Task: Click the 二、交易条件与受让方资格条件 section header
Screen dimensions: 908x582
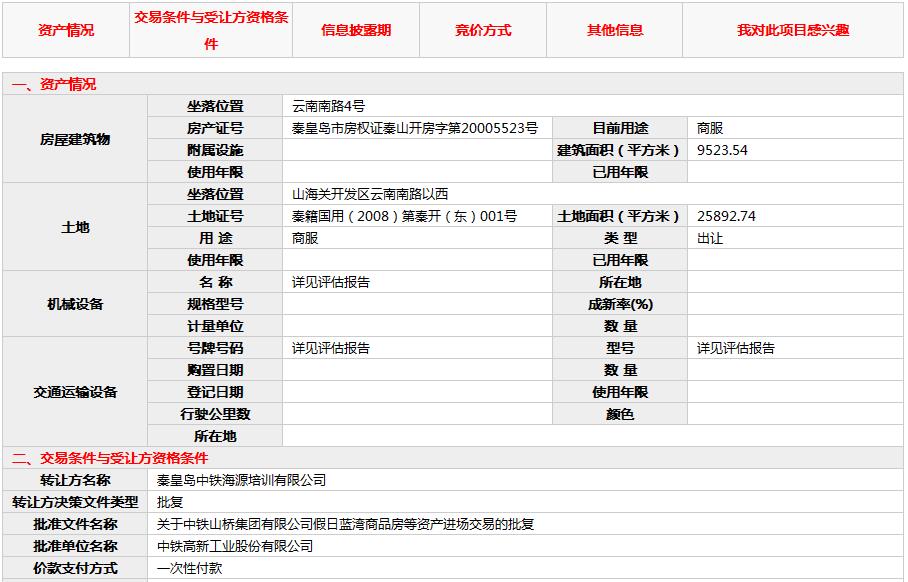Action: 110,458
